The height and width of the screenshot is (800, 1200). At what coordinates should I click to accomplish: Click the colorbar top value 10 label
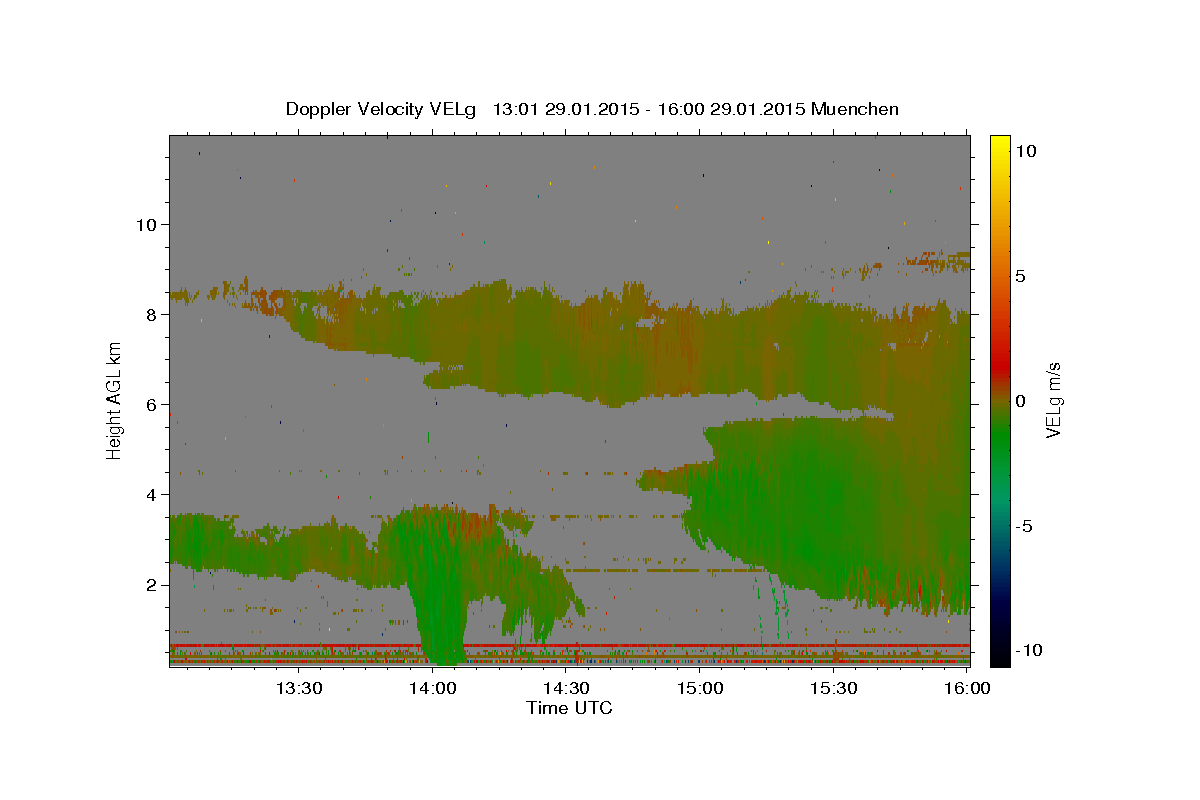point(1025,151)
